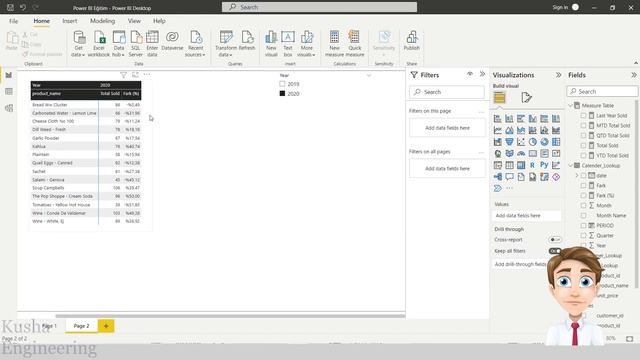Add a new report page

point(106,326)
